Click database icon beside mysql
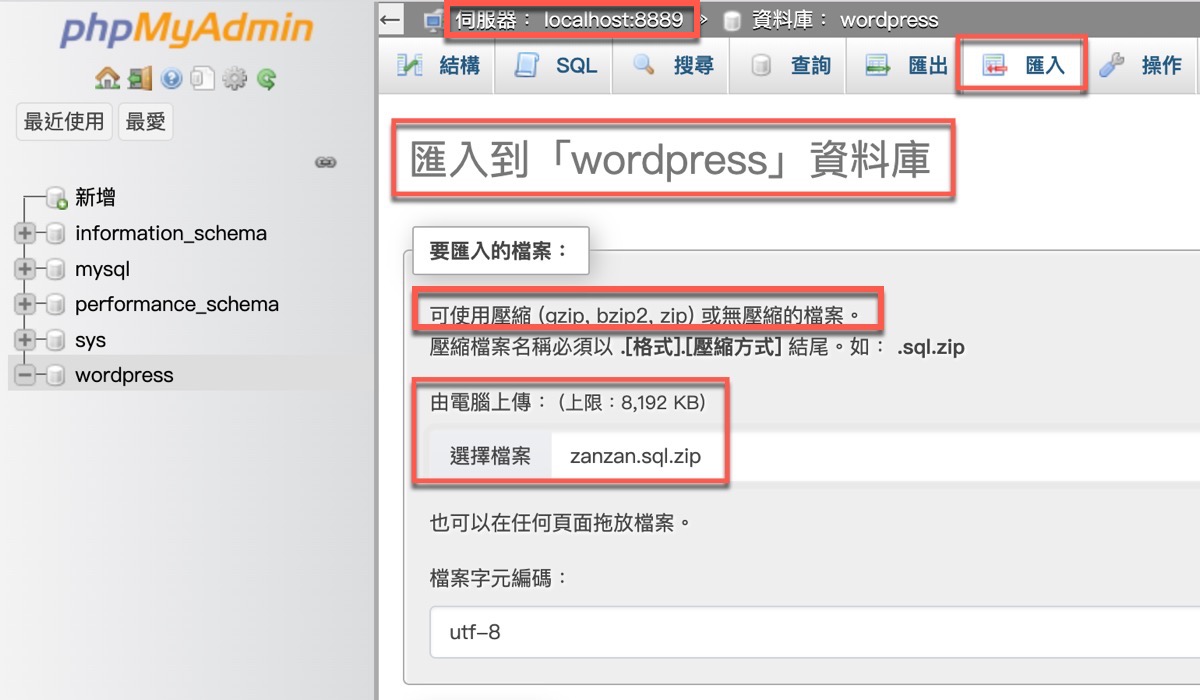The image size is (1200, 700). [x=55, y=270]
